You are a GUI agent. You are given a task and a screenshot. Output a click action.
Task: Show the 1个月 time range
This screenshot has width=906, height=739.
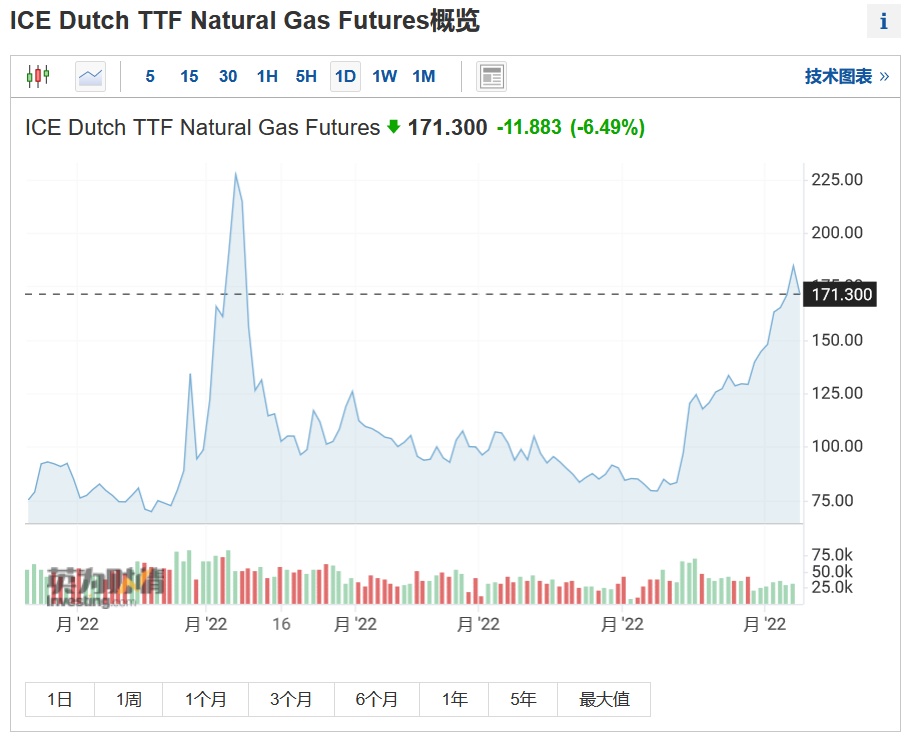pyautogui.click(x=205, y=700)
